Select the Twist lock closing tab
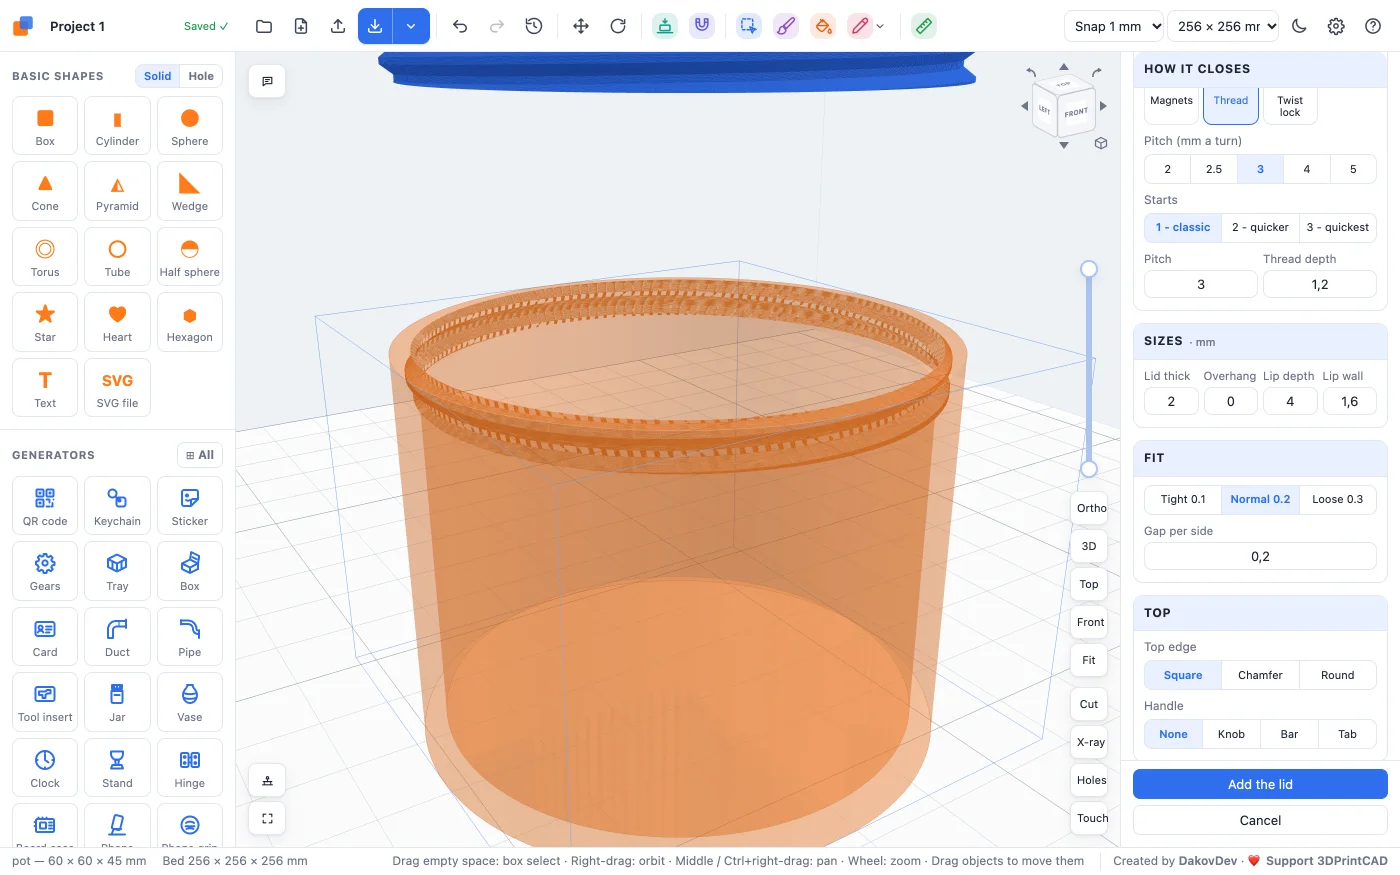Viewport: 1400px width, 875px height. [1290, 106]
